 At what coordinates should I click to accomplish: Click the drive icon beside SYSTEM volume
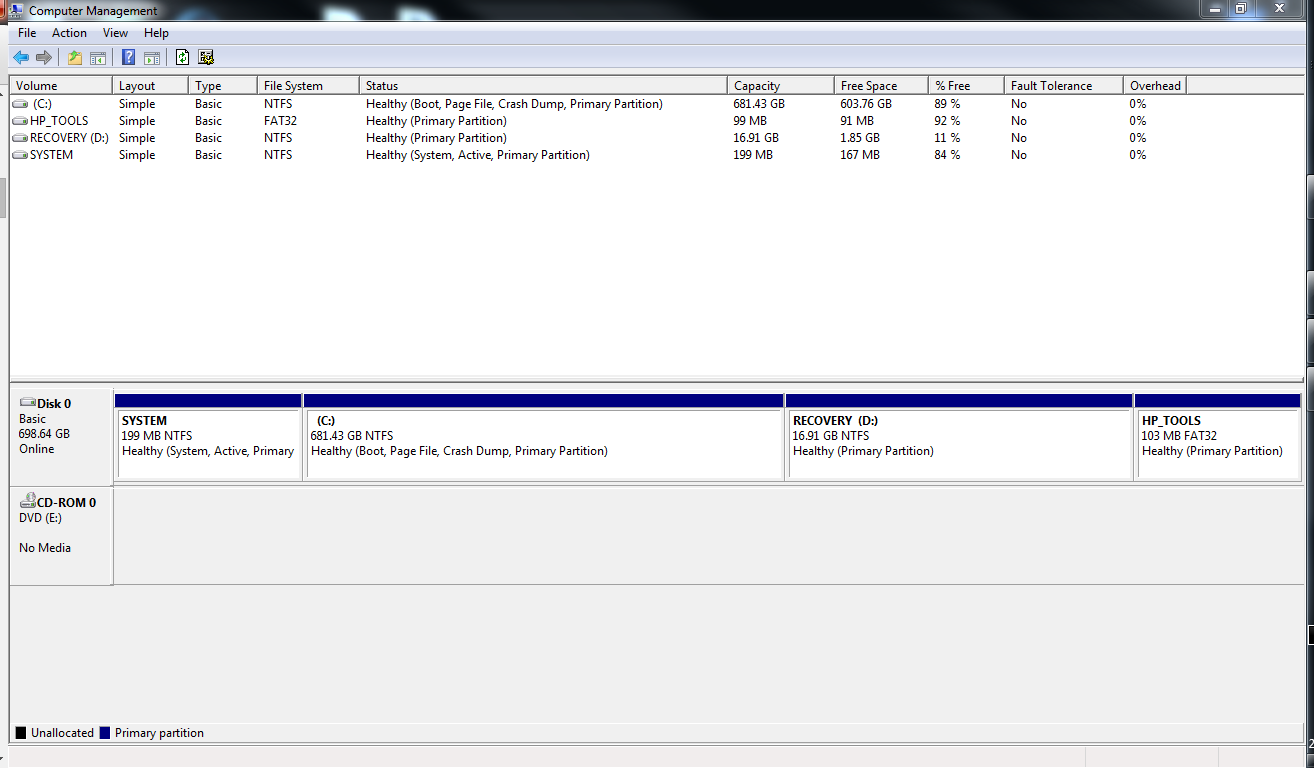point(20,155)
